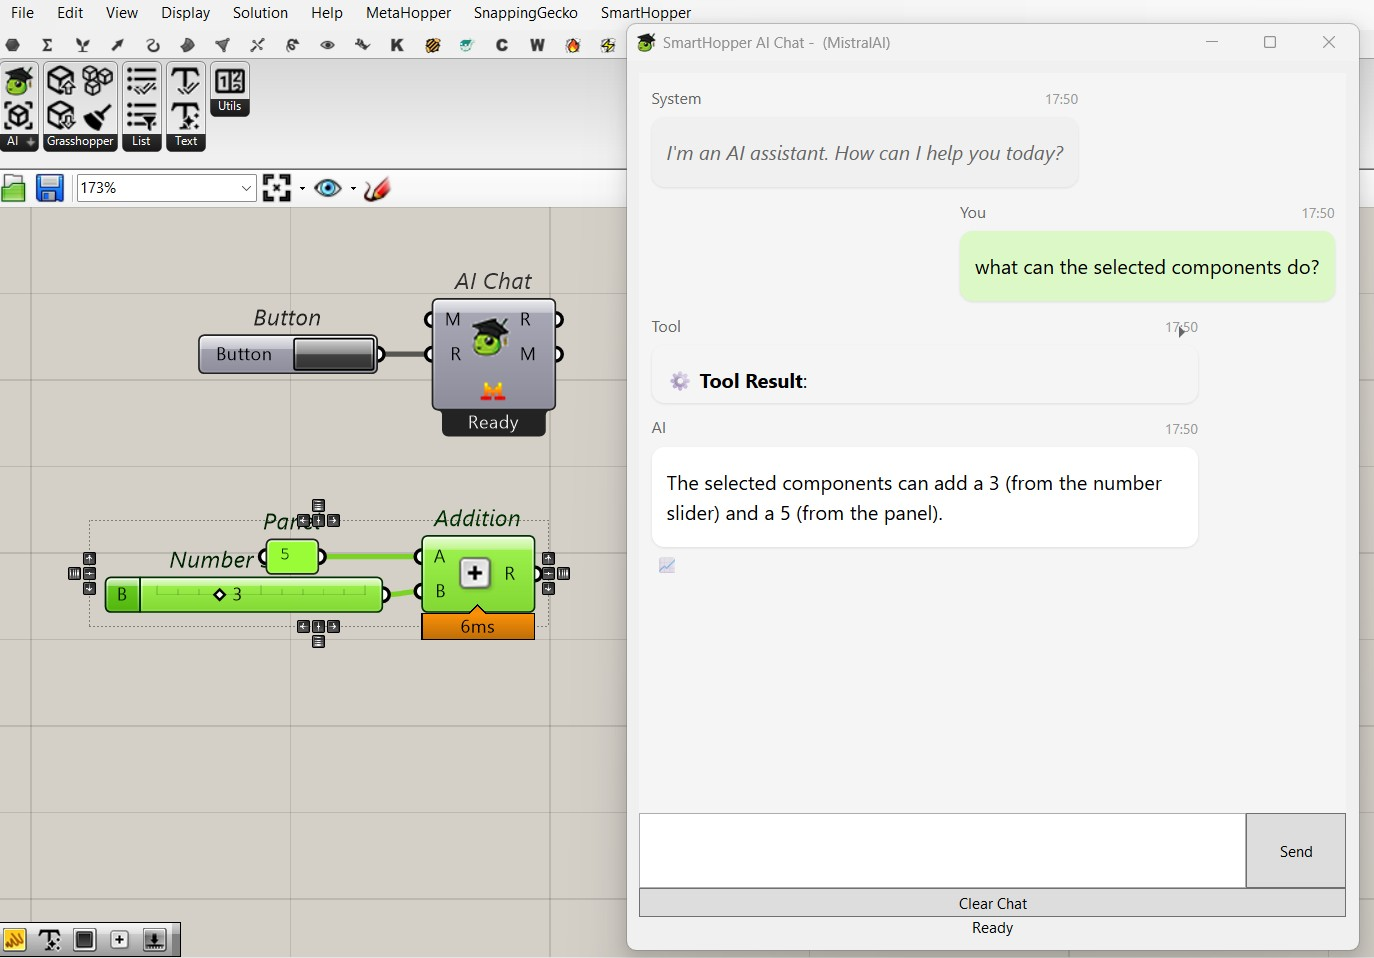
Task: Zoom extents with the frame icon
Action: pos(276,188)
